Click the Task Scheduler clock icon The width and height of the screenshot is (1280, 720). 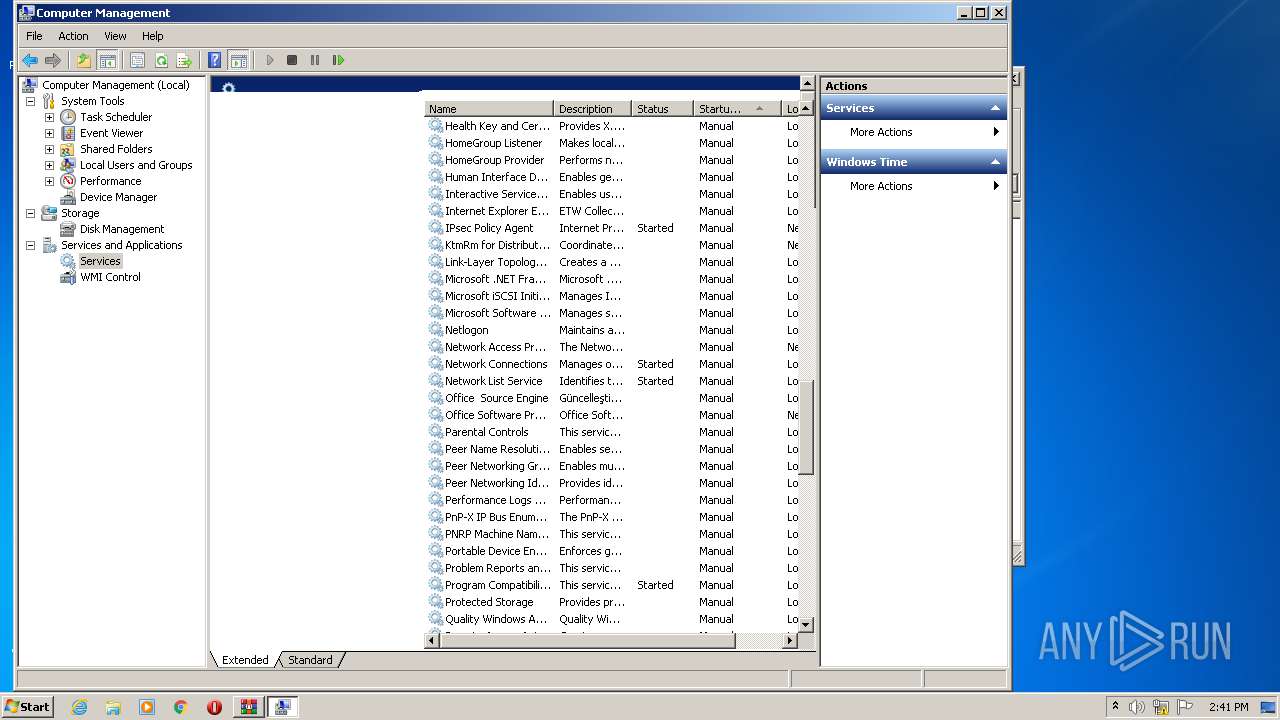(68, 117)
